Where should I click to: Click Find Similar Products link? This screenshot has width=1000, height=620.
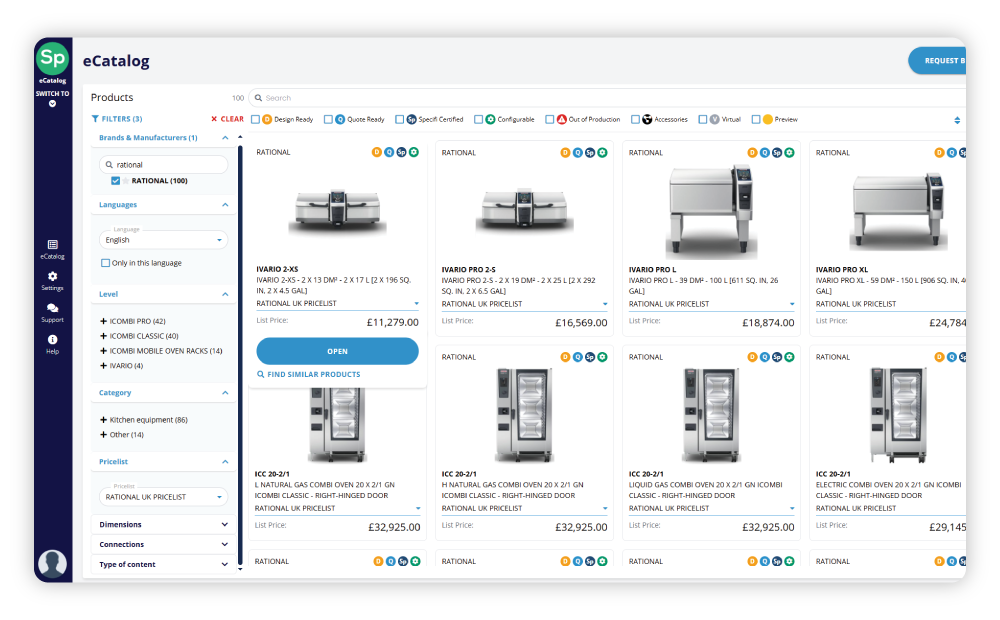[309, 374]
